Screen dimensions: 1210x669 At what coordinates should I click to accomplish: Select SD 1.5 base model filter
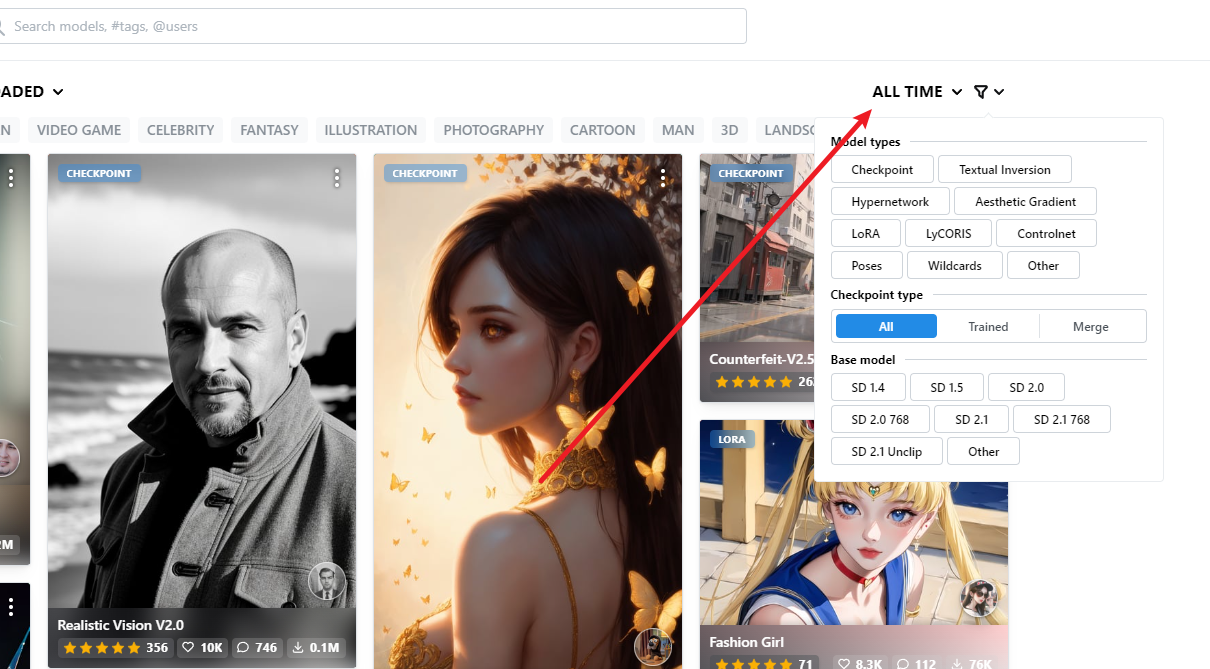946,387
